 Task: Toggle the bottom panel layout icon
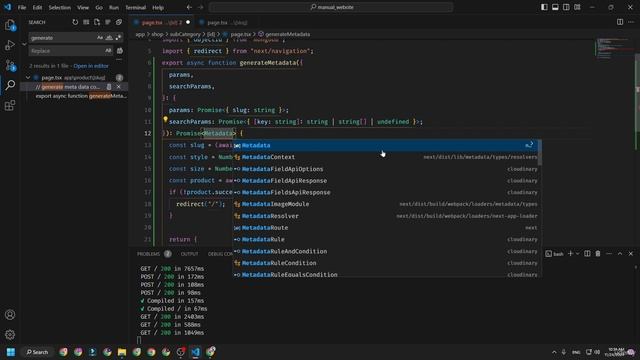[x=555, y=7]
